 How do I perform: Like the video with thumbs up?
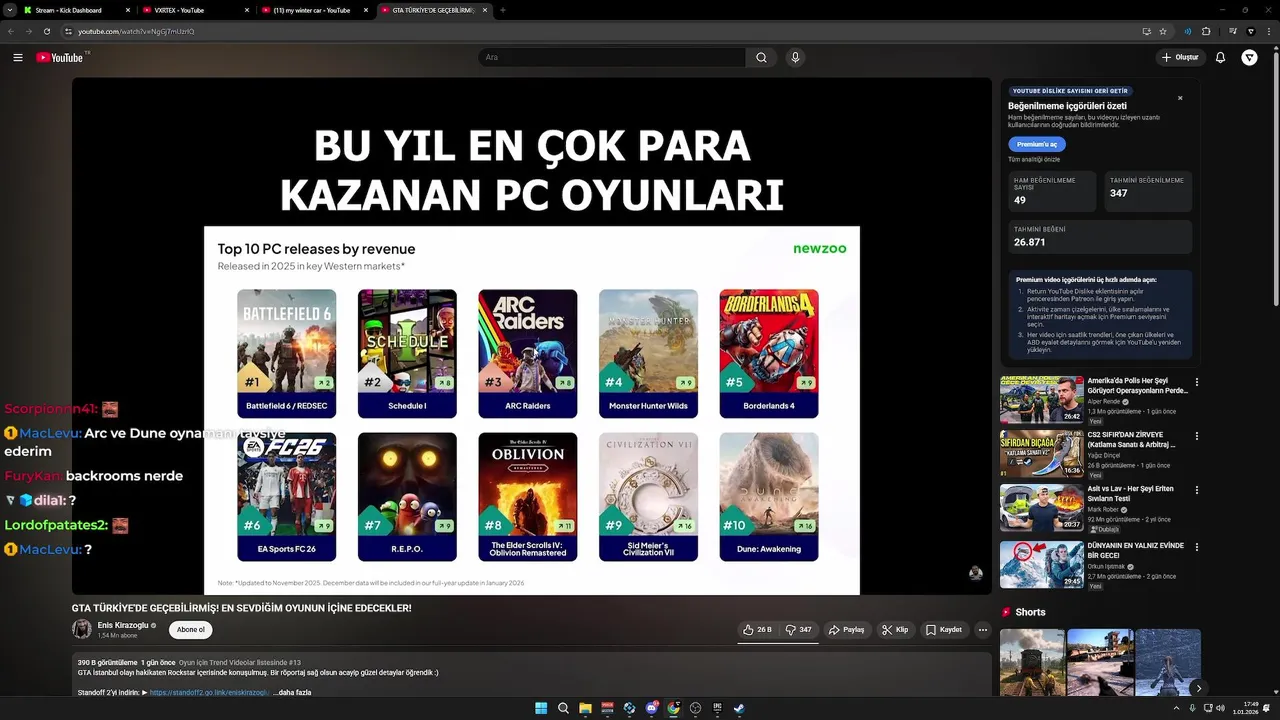coord(757,630)
